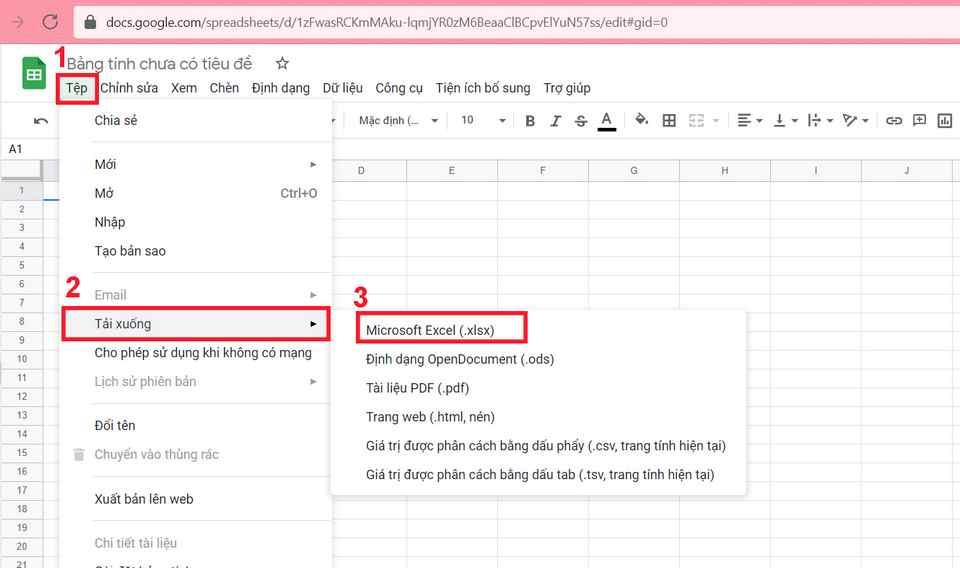The height and width of the screenshot is (568, 960).
Task: Click the Google Sheets home icon
Action: click(x=35, y=74)
